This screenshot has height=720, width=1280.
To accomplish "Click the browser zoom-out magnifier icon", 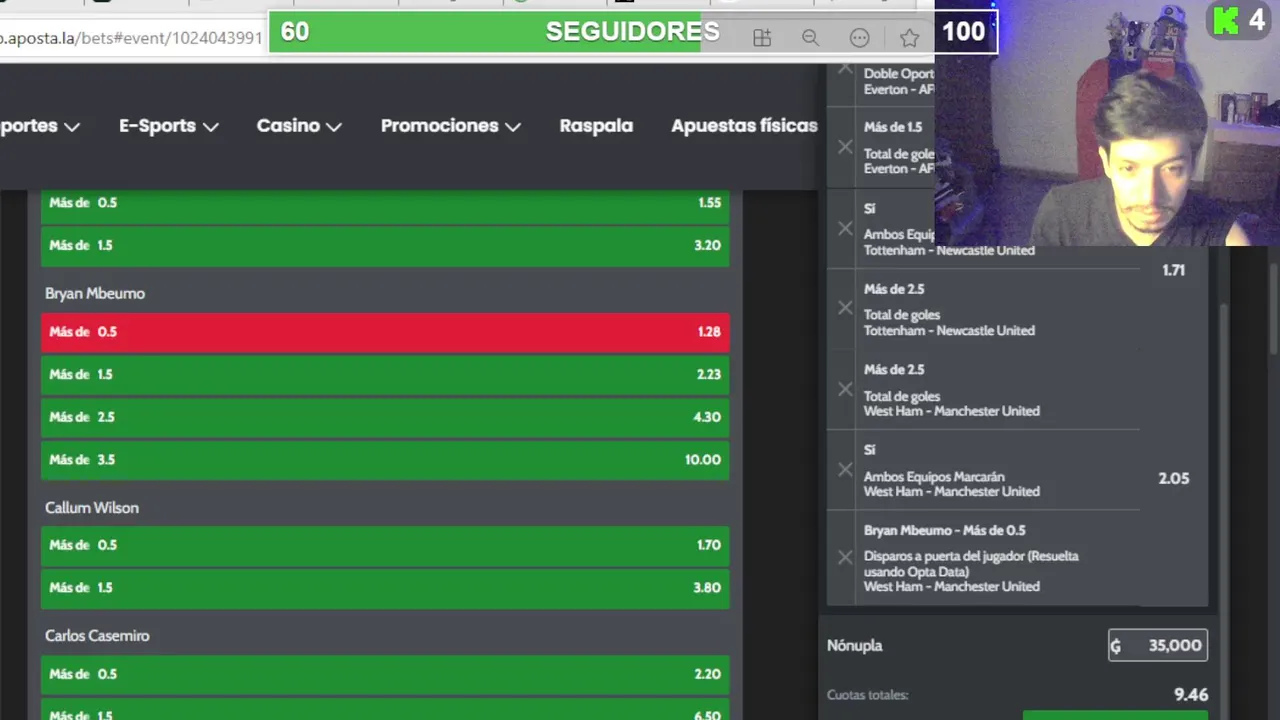I will [810, 38].
